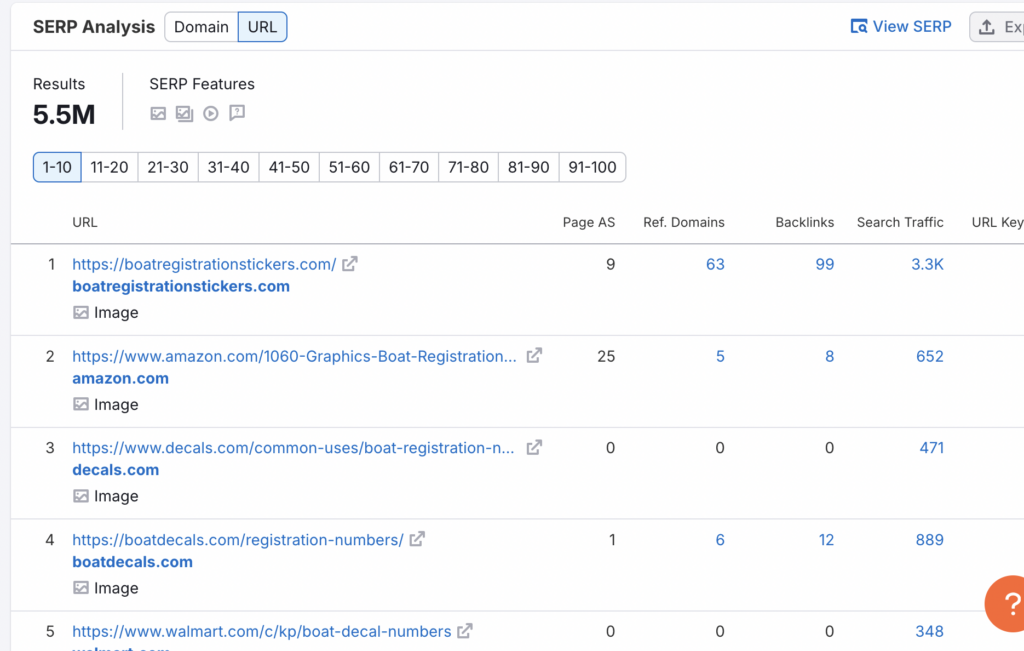
Task: Select results range 71-80
Action: [x=468, y=167]
